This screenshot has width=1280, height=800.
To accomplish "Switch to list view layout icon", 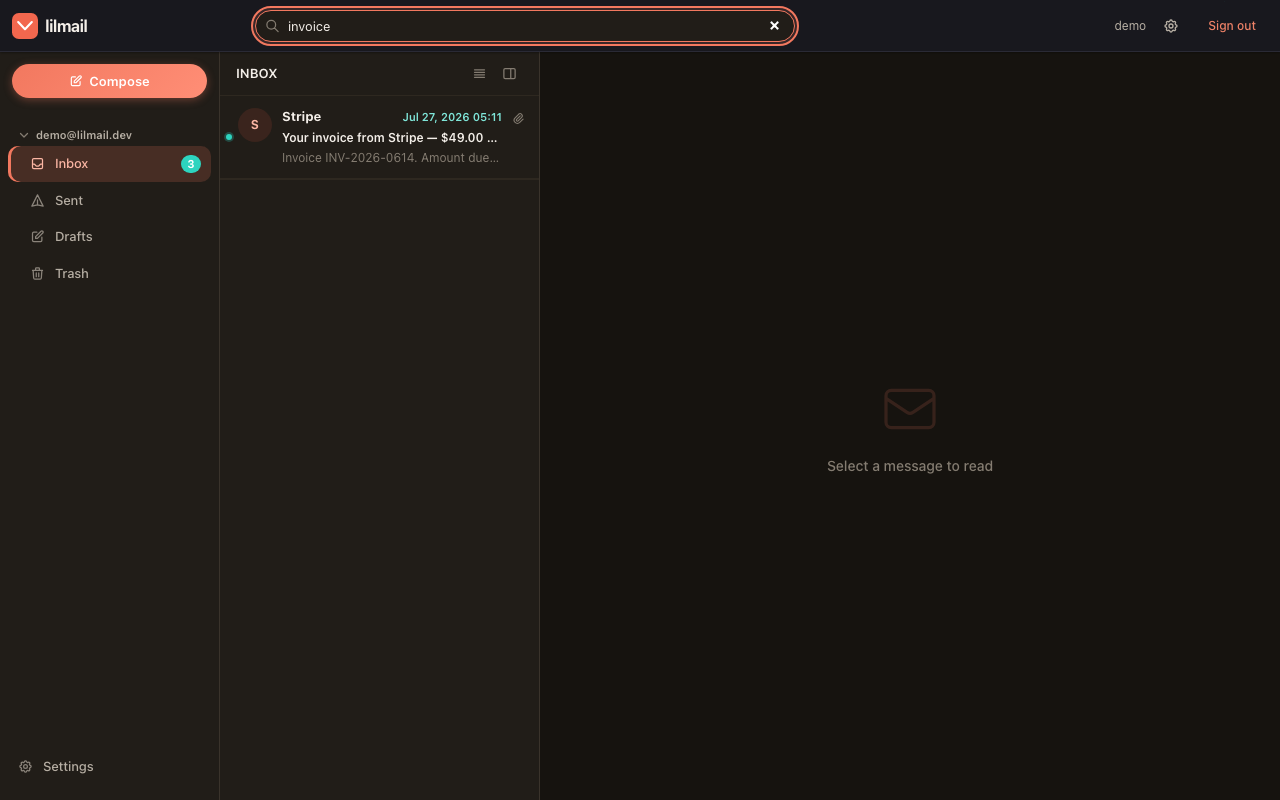I will click(479, 74).
